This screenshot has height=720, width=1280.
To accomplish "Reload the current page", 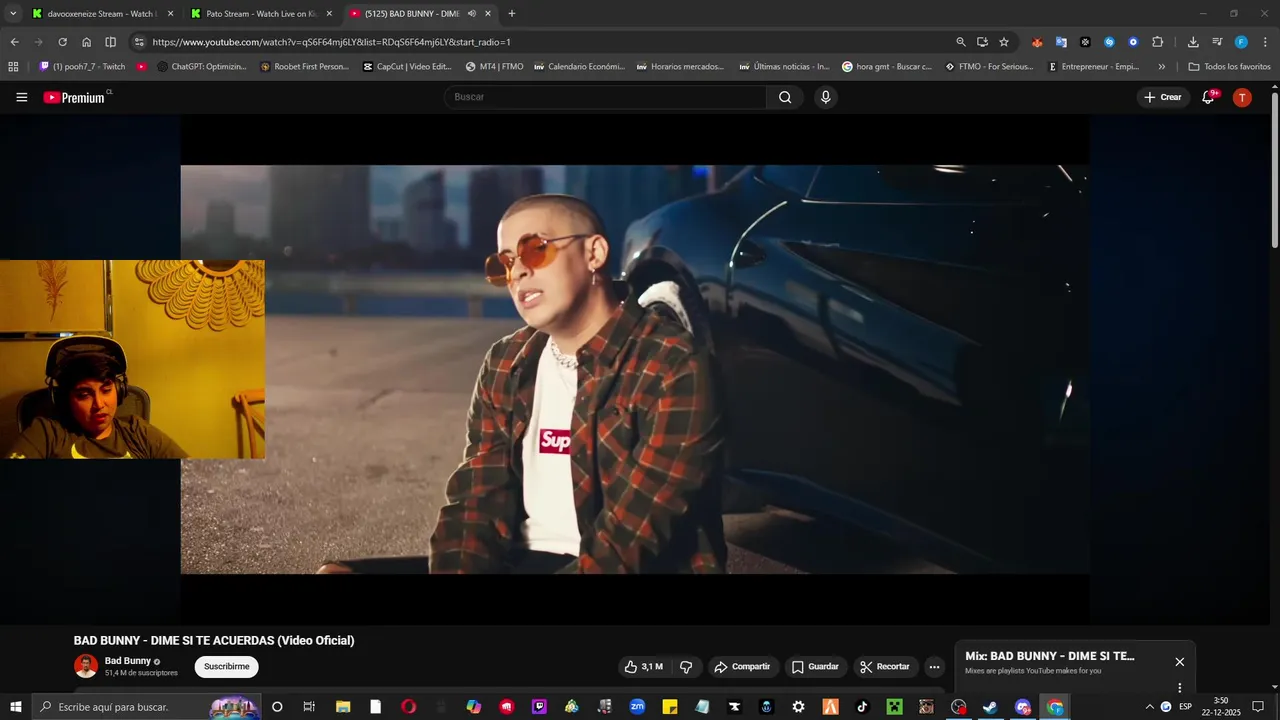I will click(62, 42).
